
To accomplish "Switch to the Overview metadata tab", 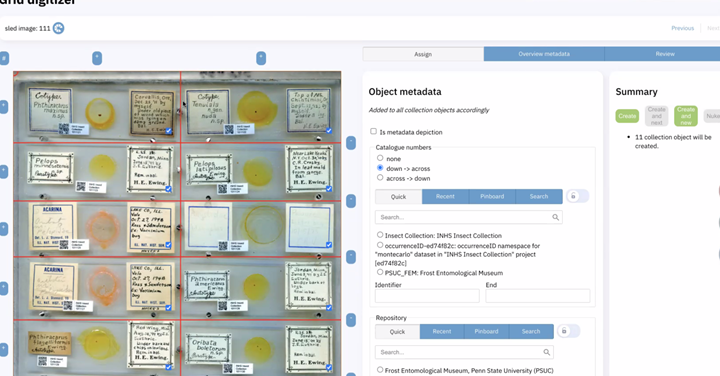I will point(544,54).
